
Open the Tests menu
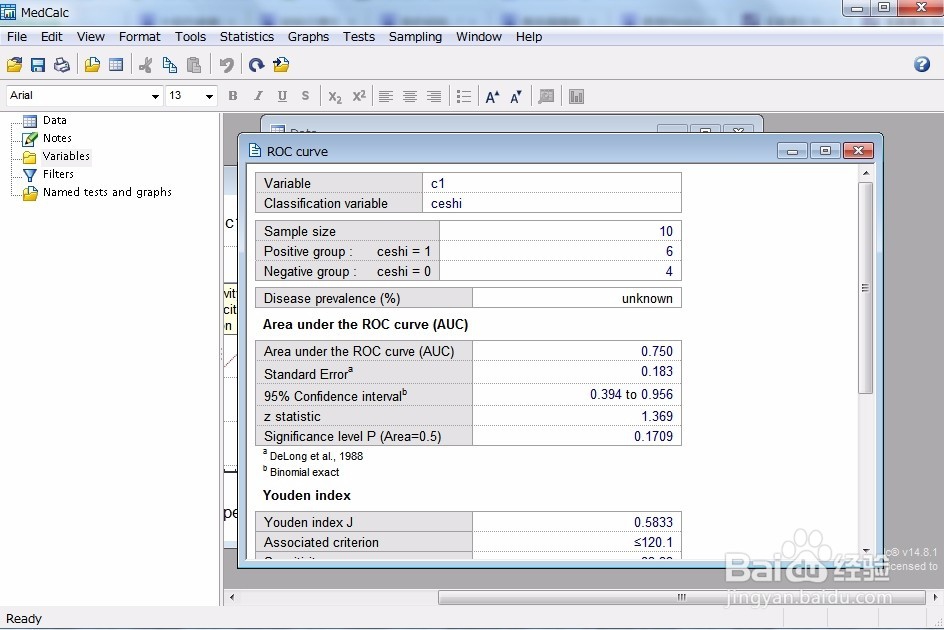pos(359,37)
